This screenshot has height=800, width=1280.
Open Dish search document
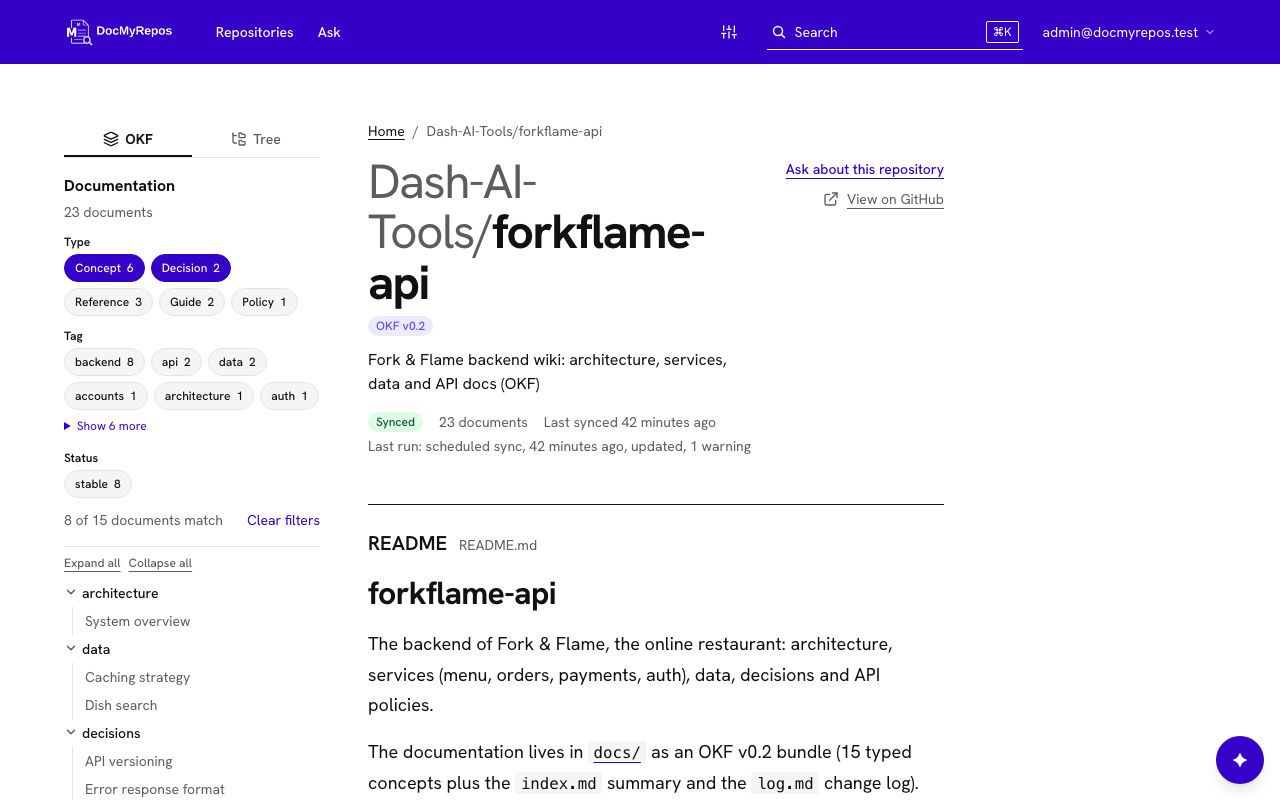pyautogui.click(x=121, y=705)
